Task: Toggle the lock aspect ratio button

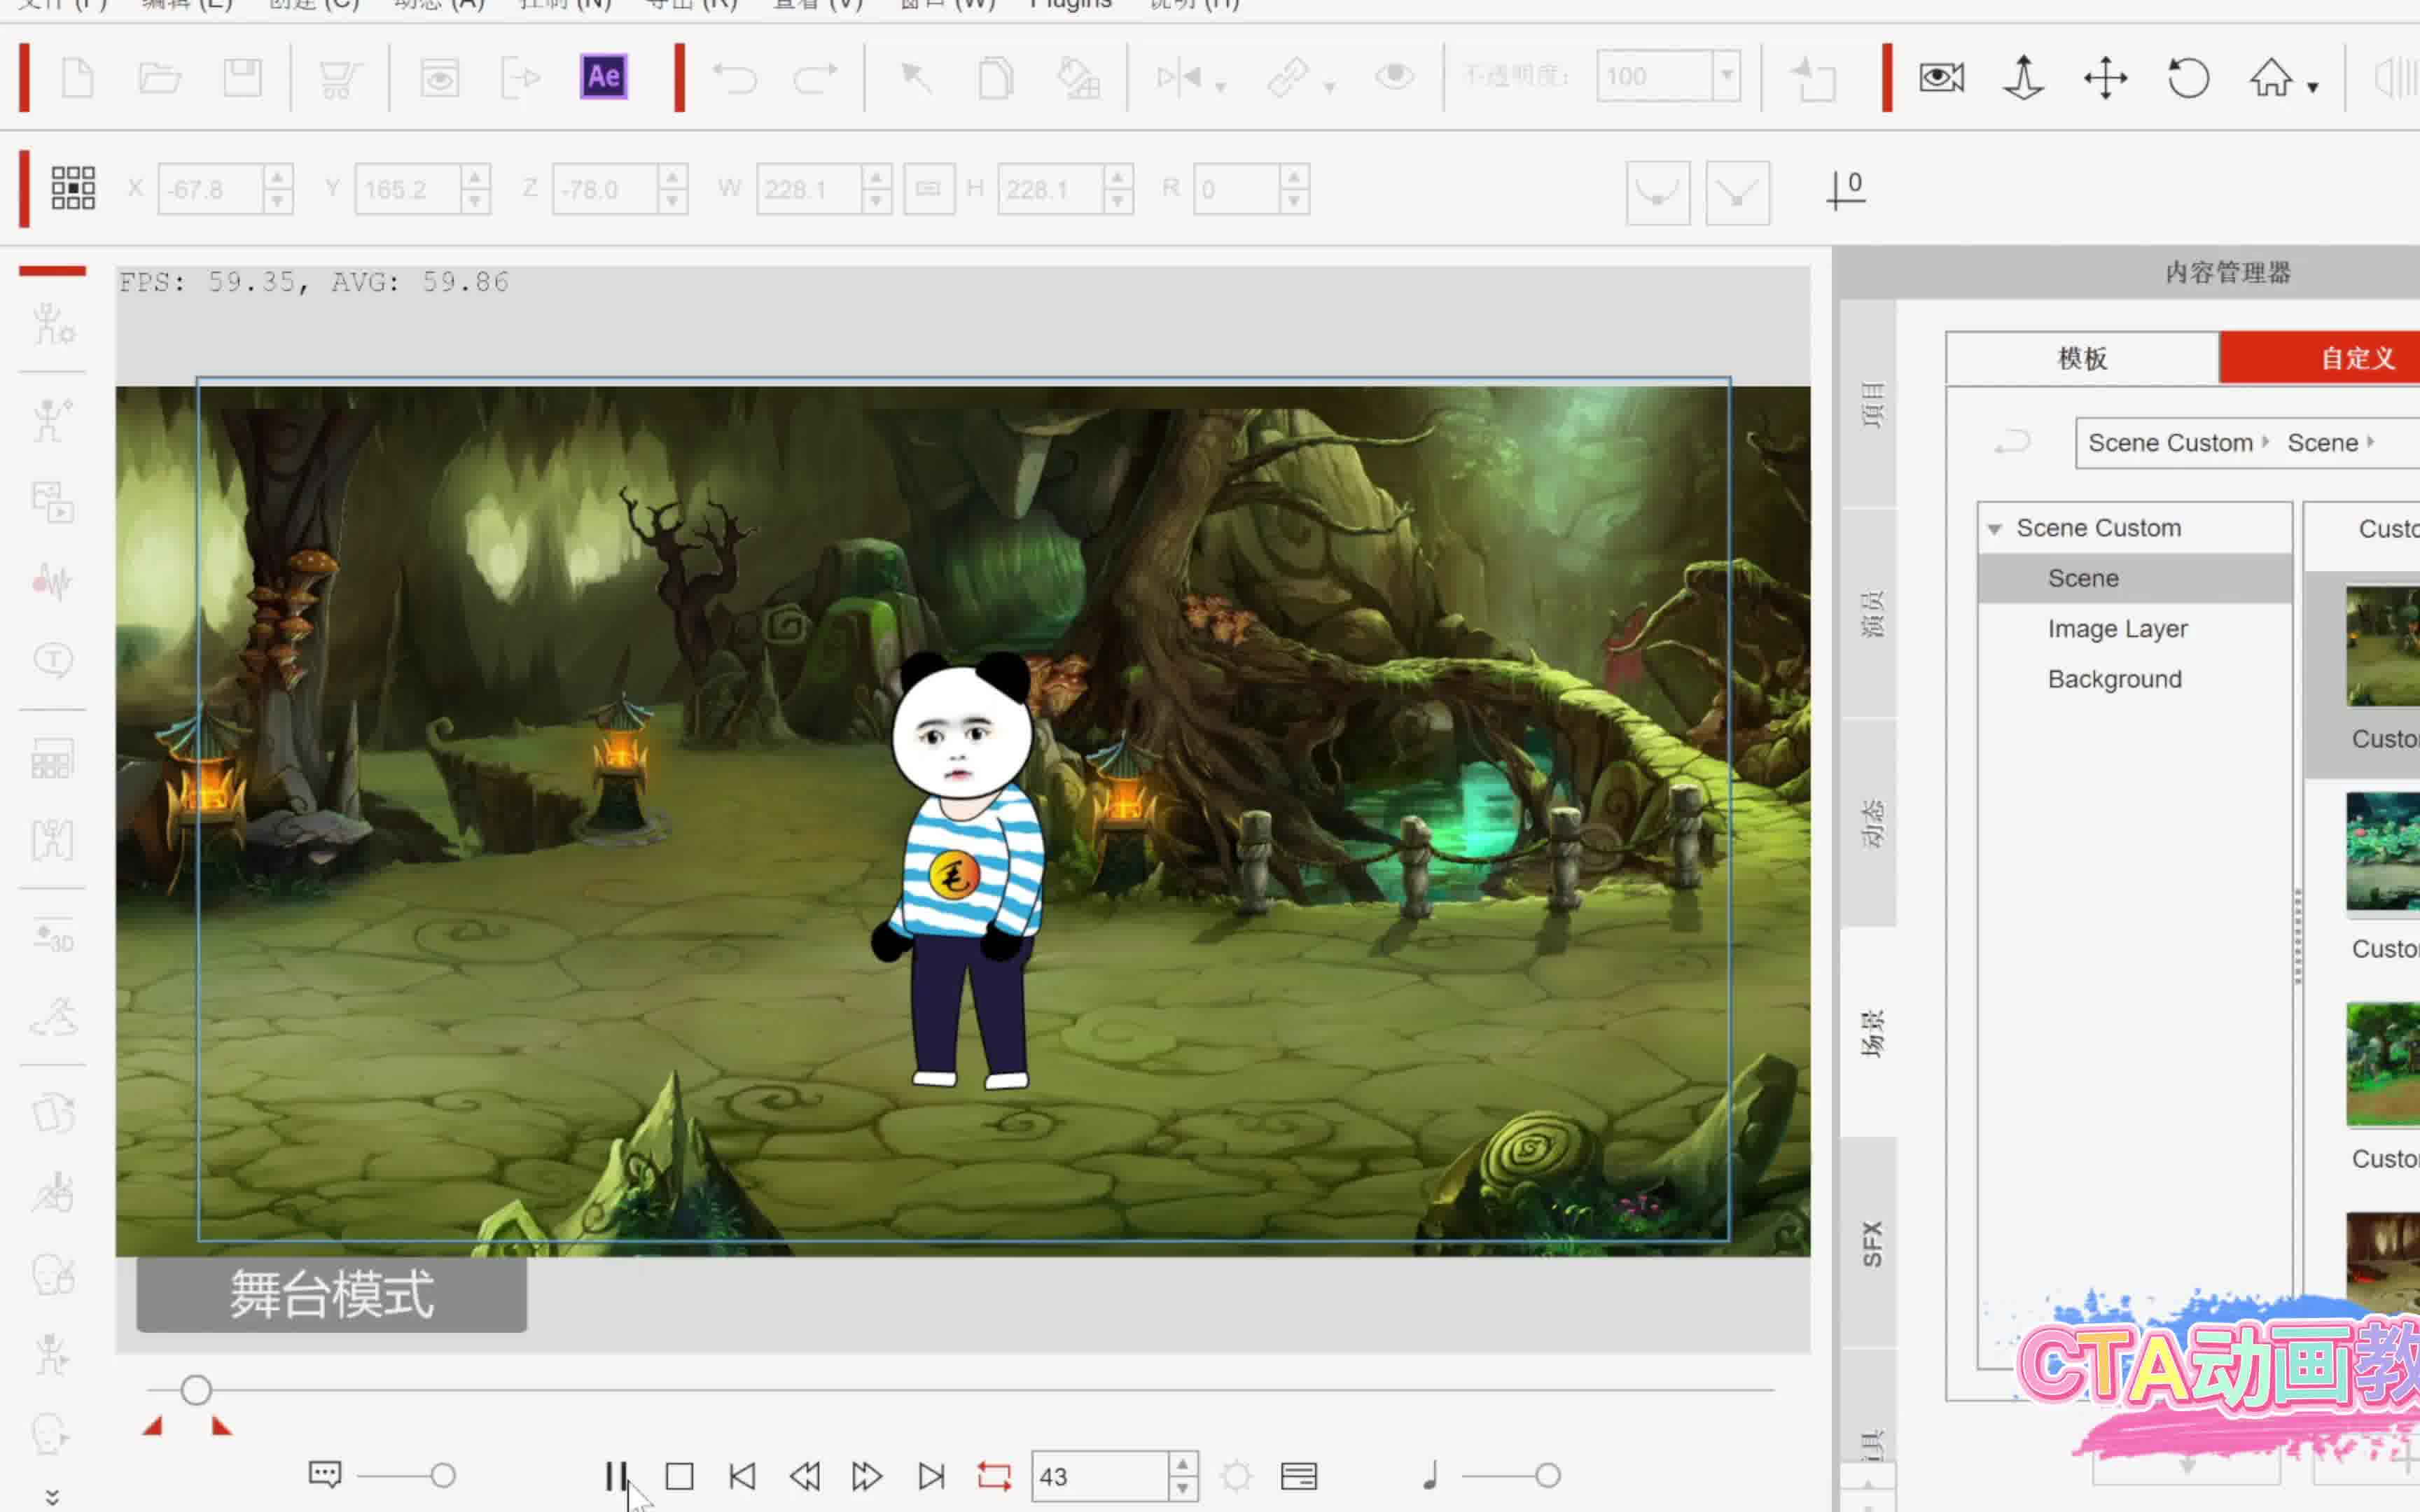Action: [x=928, y=188]
